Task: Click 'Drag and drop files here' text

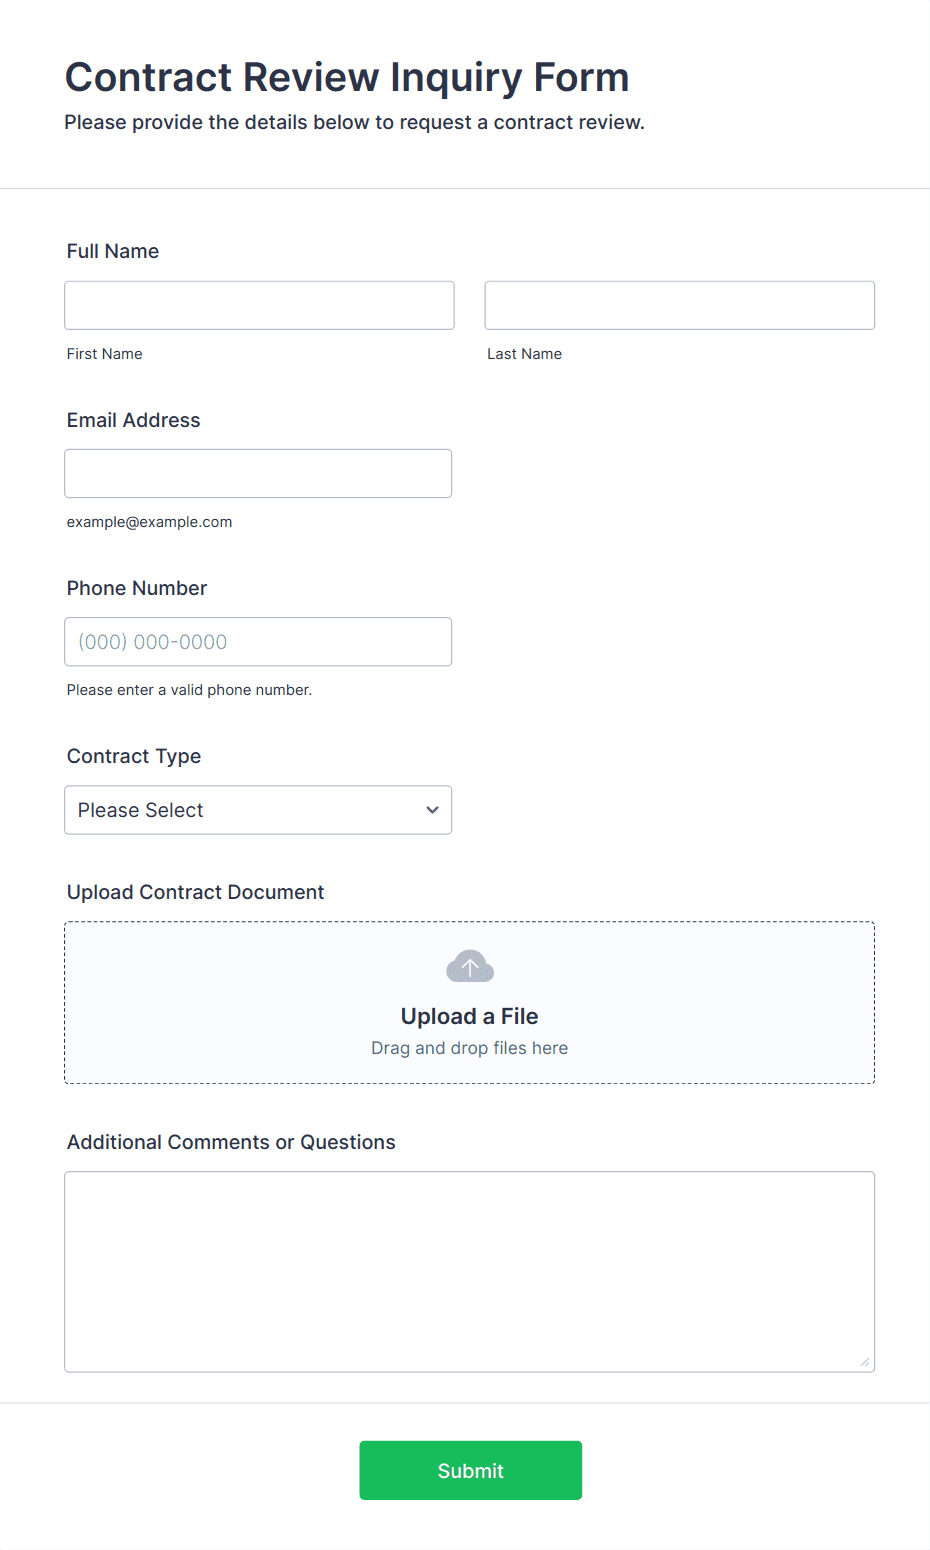Action: pyautogui.click(x=469, y=1048)
